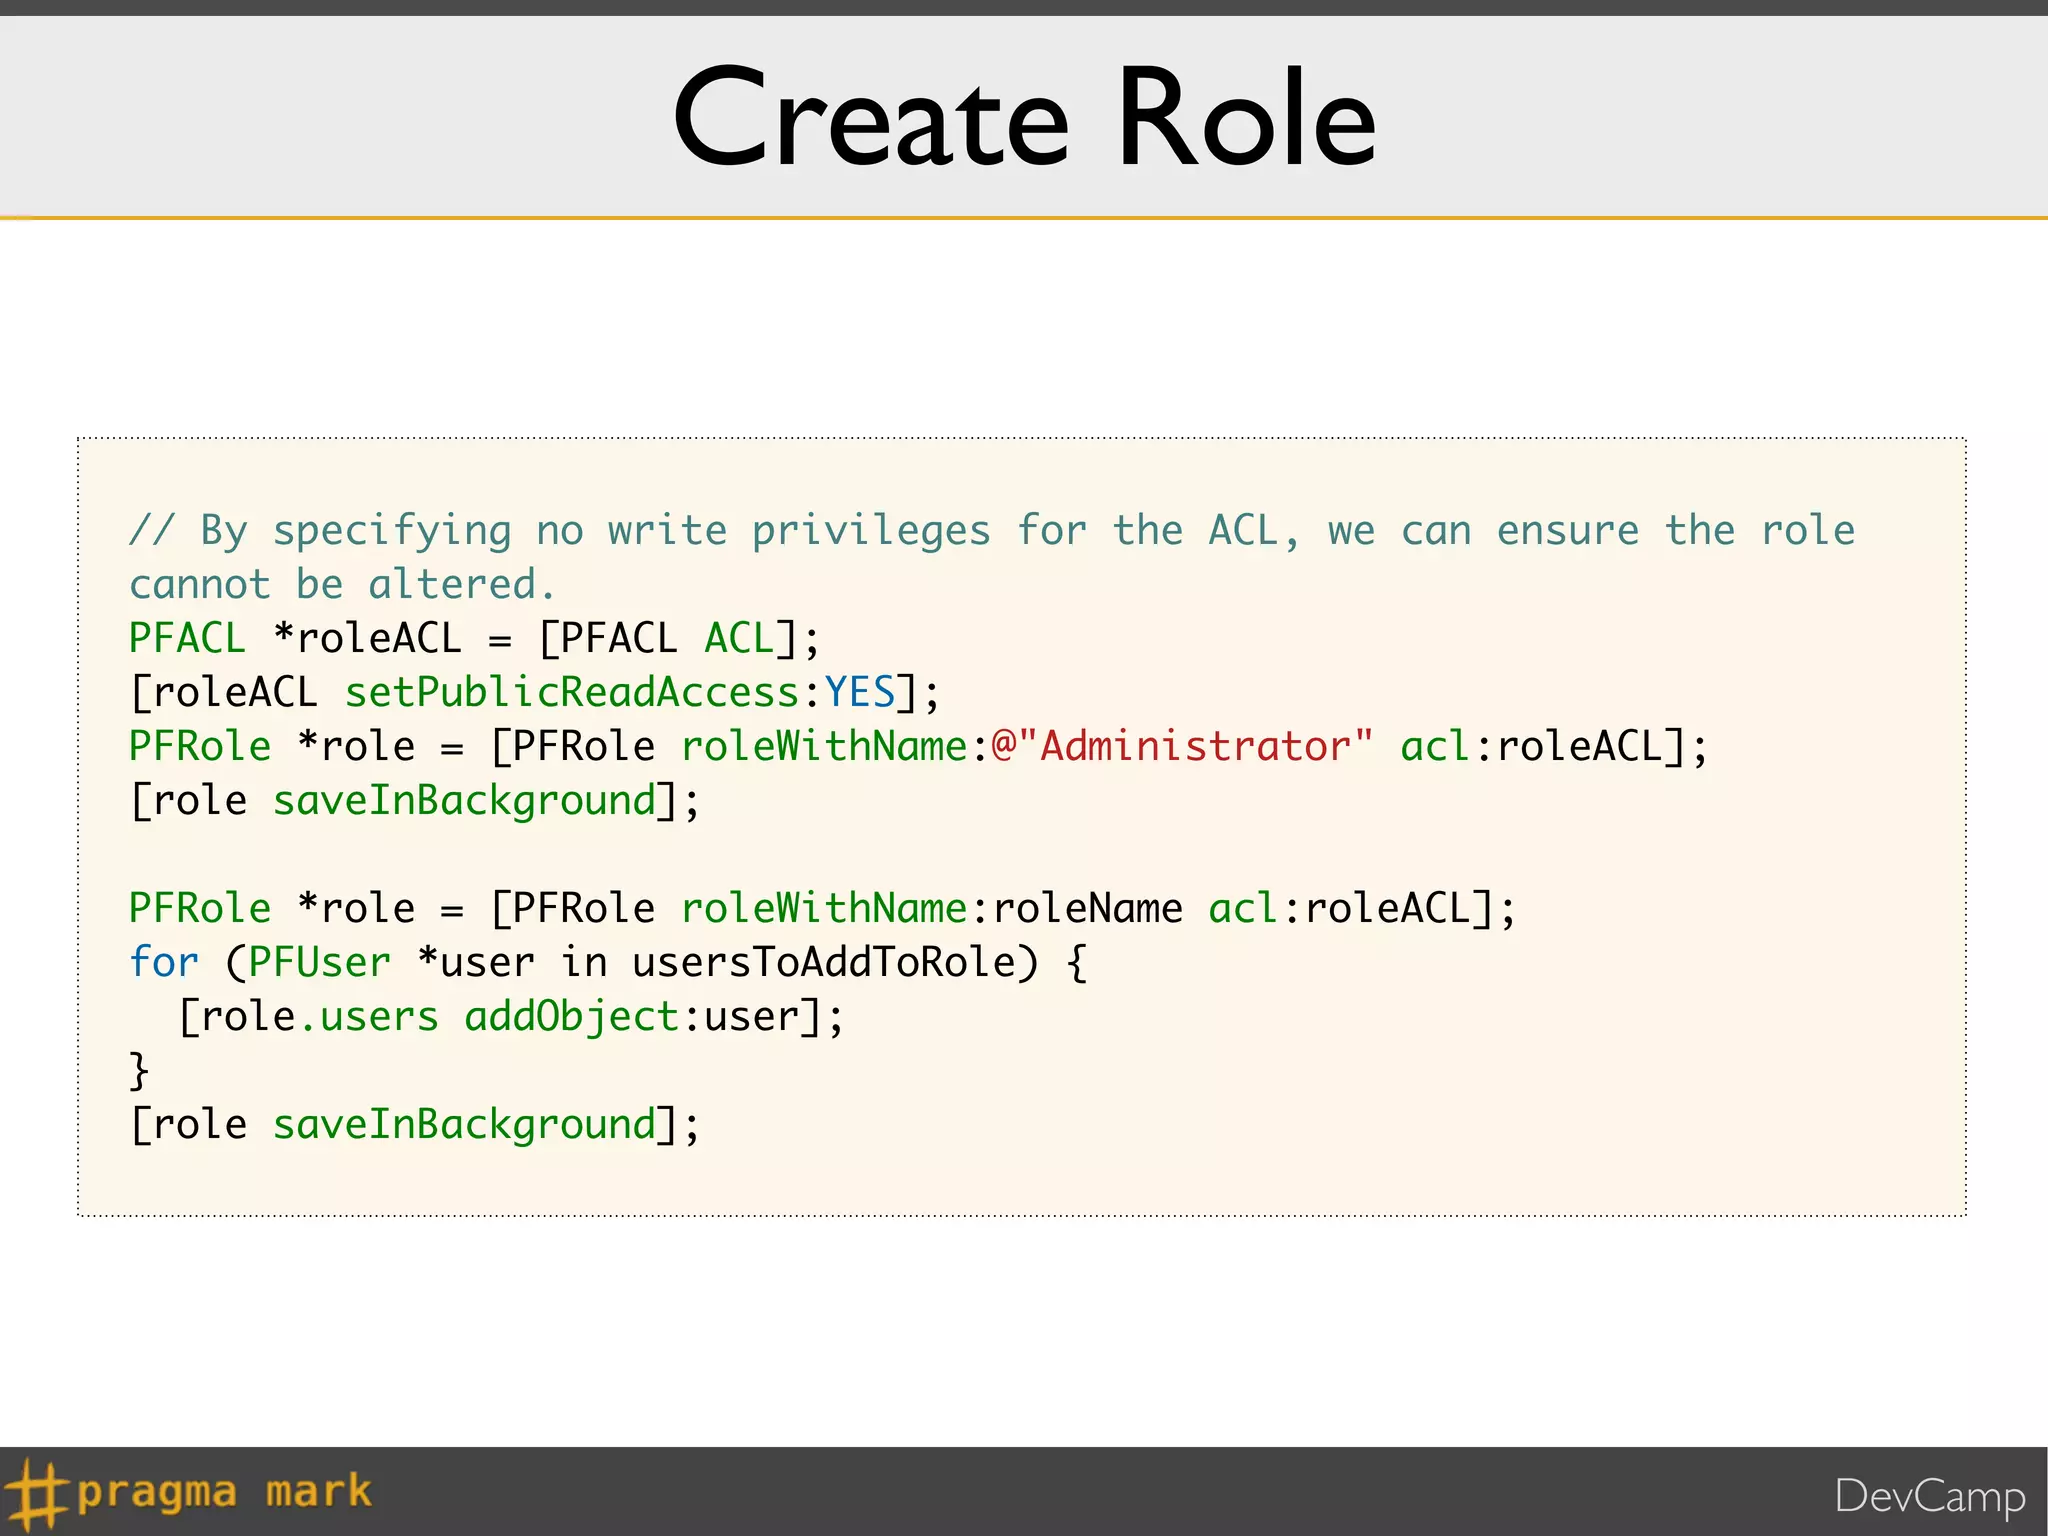Click the closing brace '}' line
Image resolution: width=2048 pixels, height=1536 pixels.
click(x=139, y=1071)
